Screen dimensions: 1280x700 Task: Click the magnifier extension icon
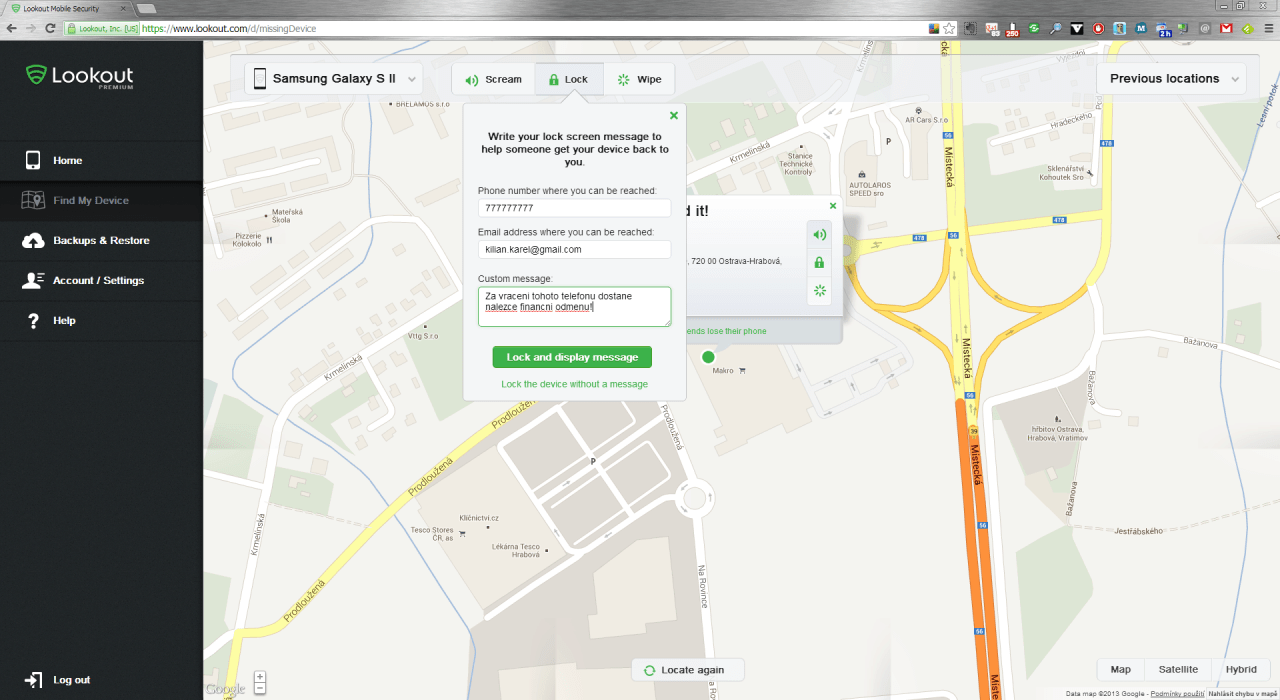[1056, 29]
